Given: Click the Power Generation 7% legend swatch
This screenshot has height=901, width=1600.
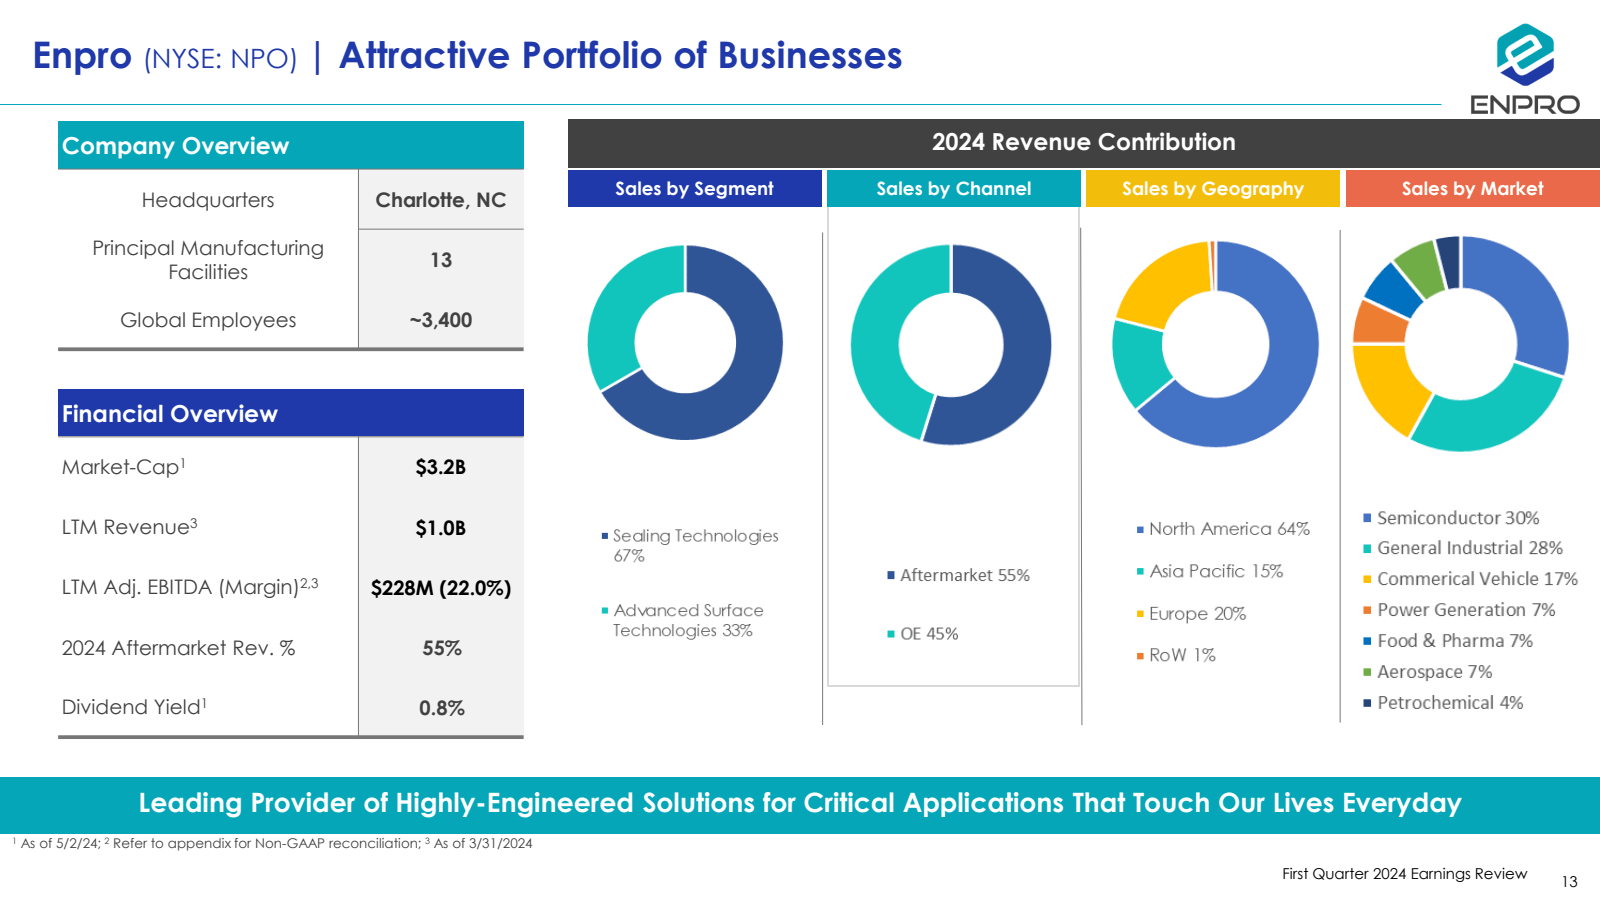Looking at the screenshot, I should (1367, 610).
